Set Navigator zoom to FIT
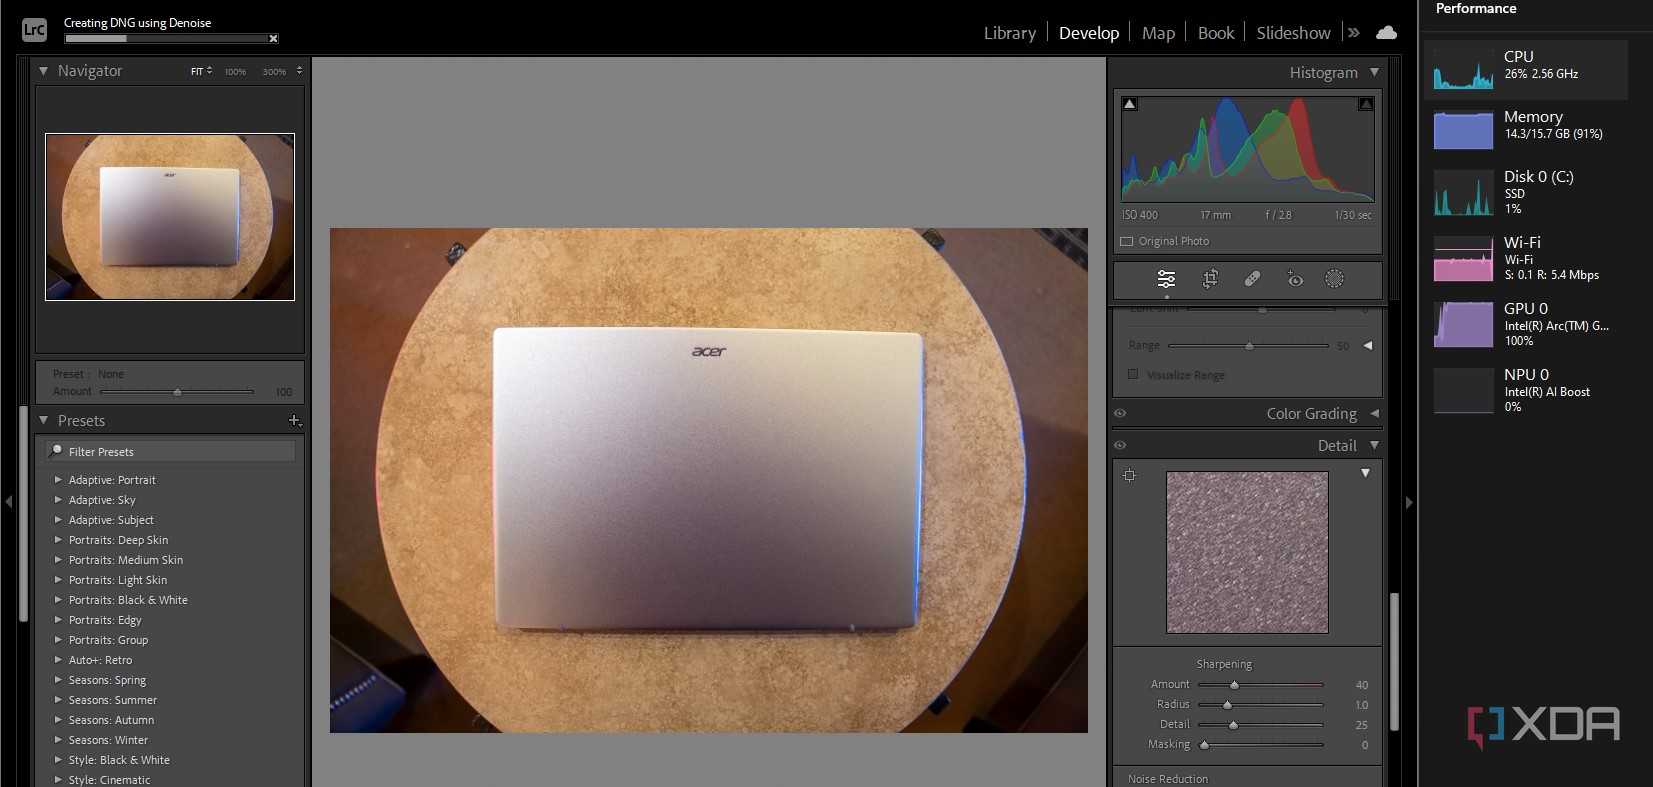 [x=197, y=72]
